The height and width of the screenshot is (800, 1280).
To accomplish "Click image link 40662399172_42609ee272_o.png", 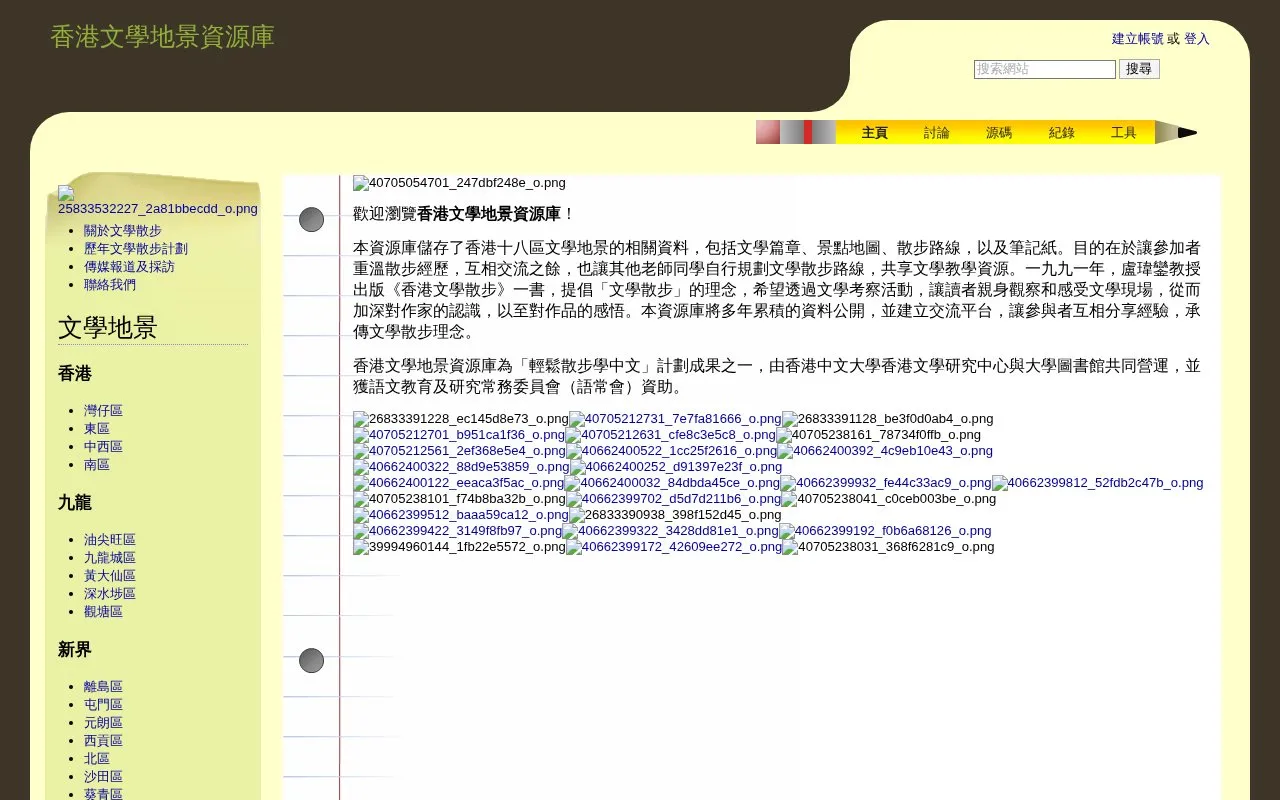I will pyautogui.click(x=674, y=547).
